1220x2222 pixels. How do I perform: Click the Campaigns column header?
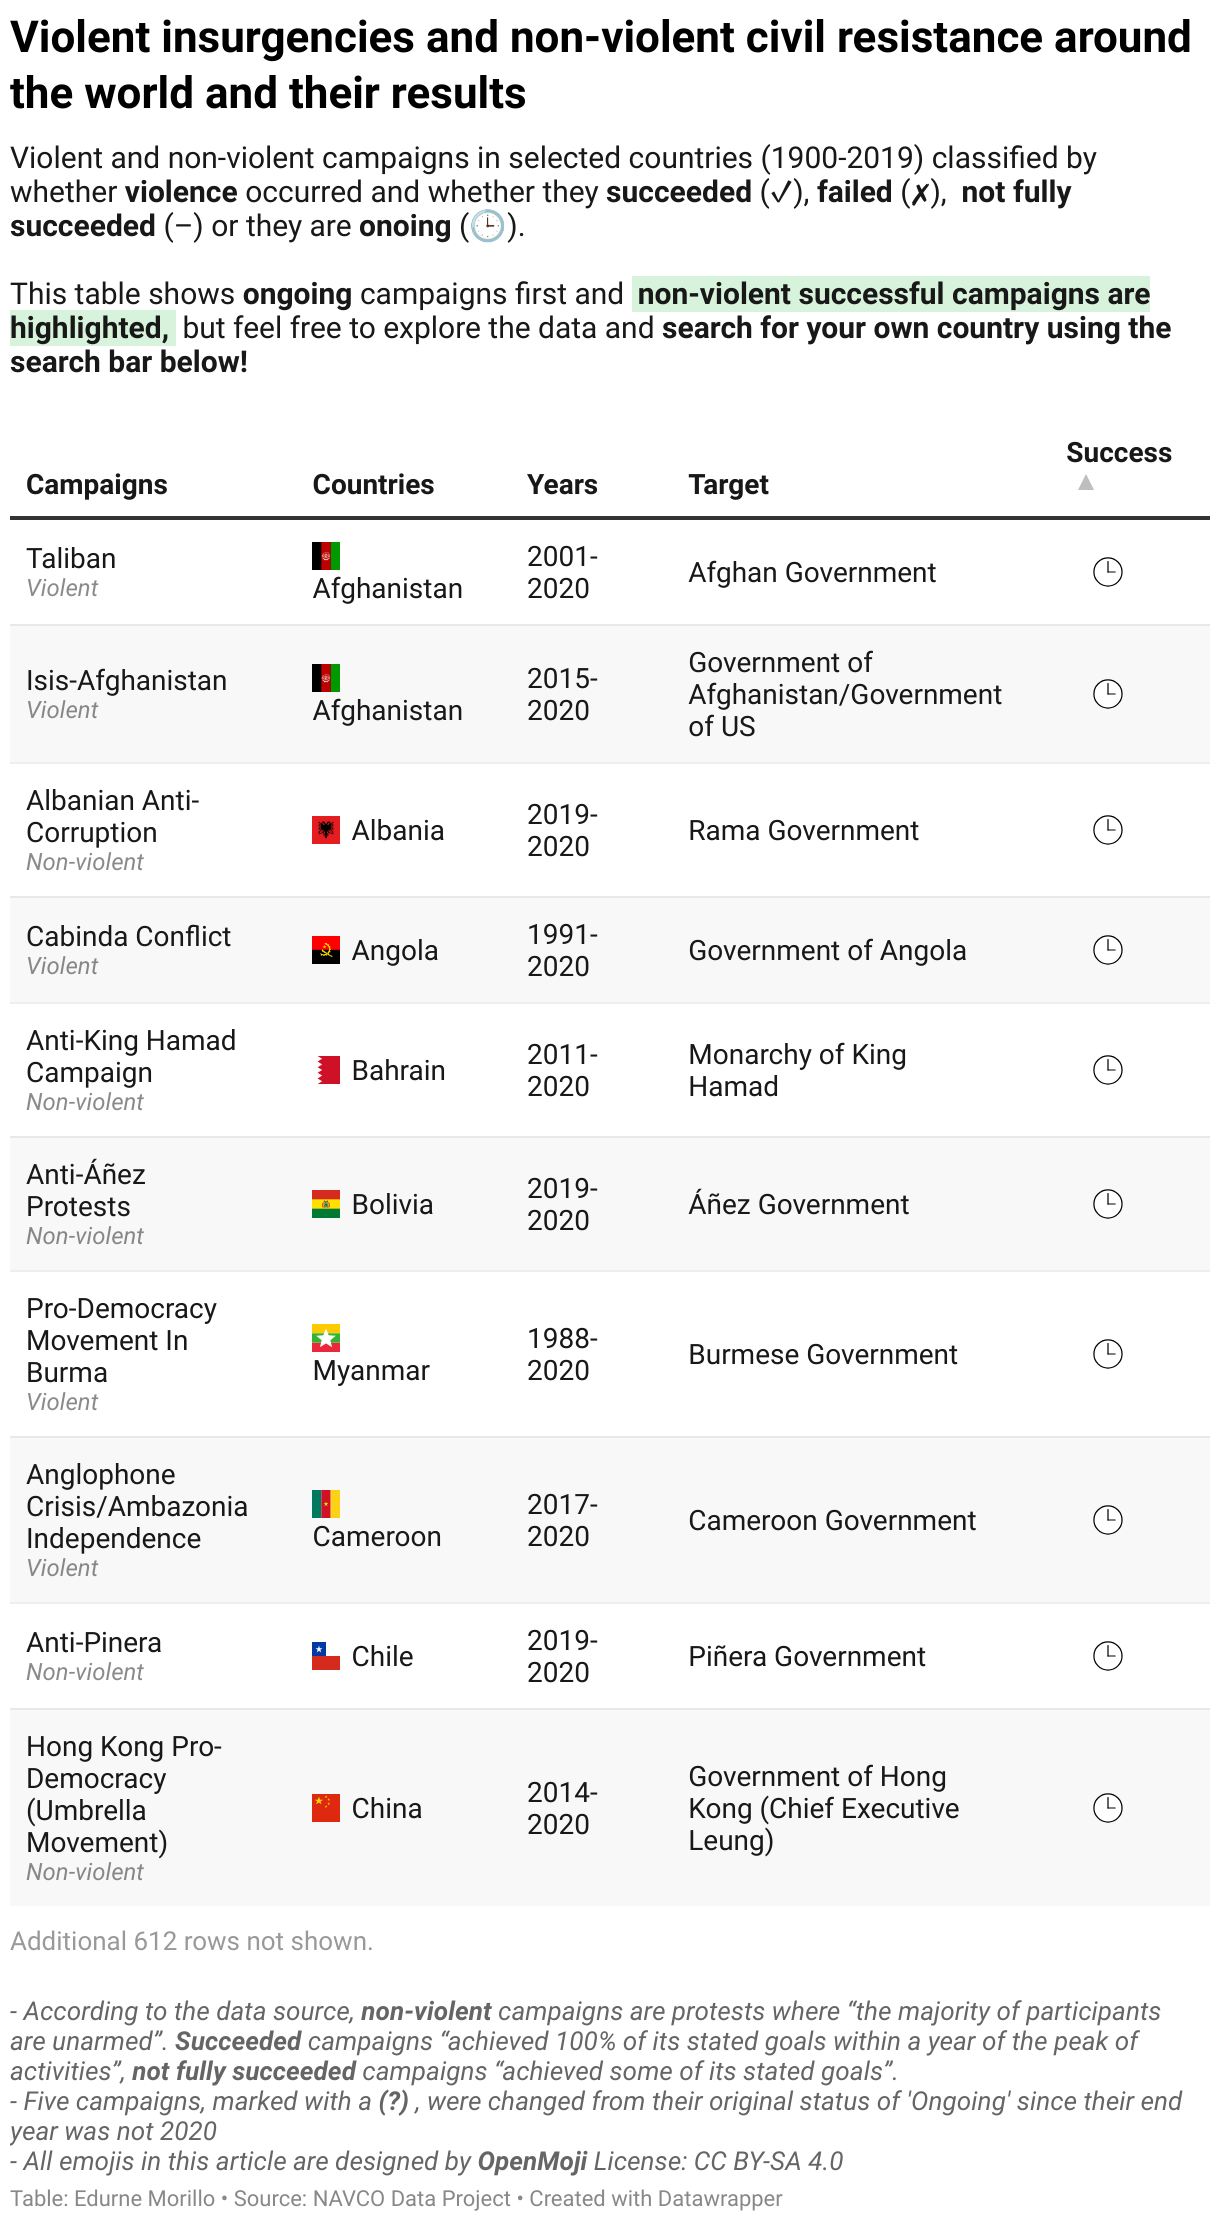click(97, 485)
